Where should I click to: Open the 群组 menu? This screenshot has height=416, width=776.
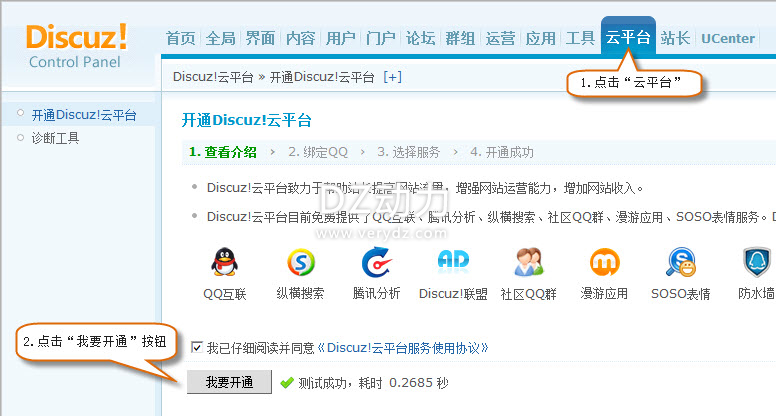pos(460,38)
